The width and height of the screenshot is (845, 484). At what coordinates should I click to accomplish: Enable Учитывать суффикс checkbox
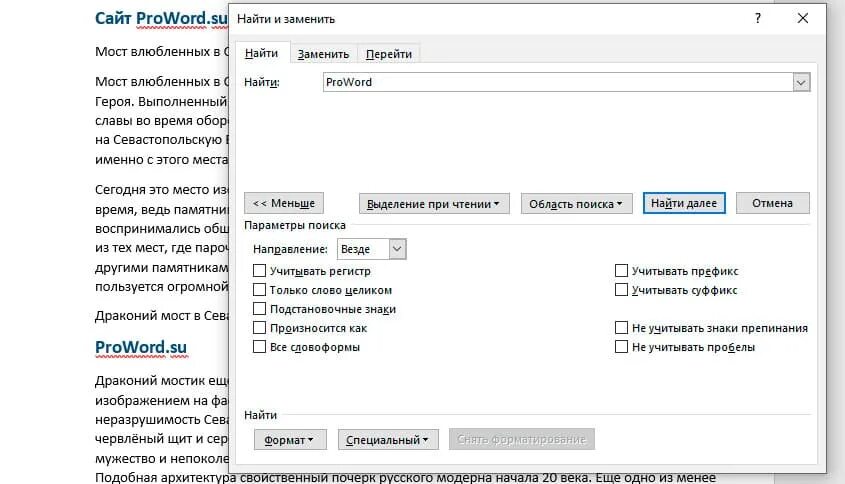click(621, 290)
